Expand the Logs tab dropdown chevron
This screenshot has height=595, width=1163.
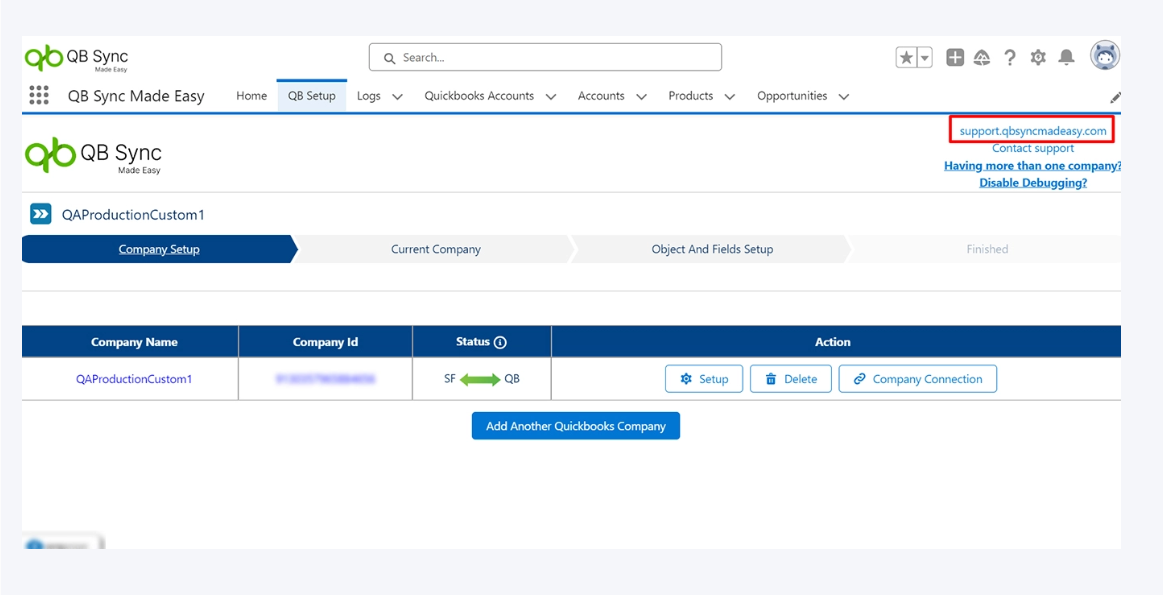pyautogui.click(x=397, y=96)
